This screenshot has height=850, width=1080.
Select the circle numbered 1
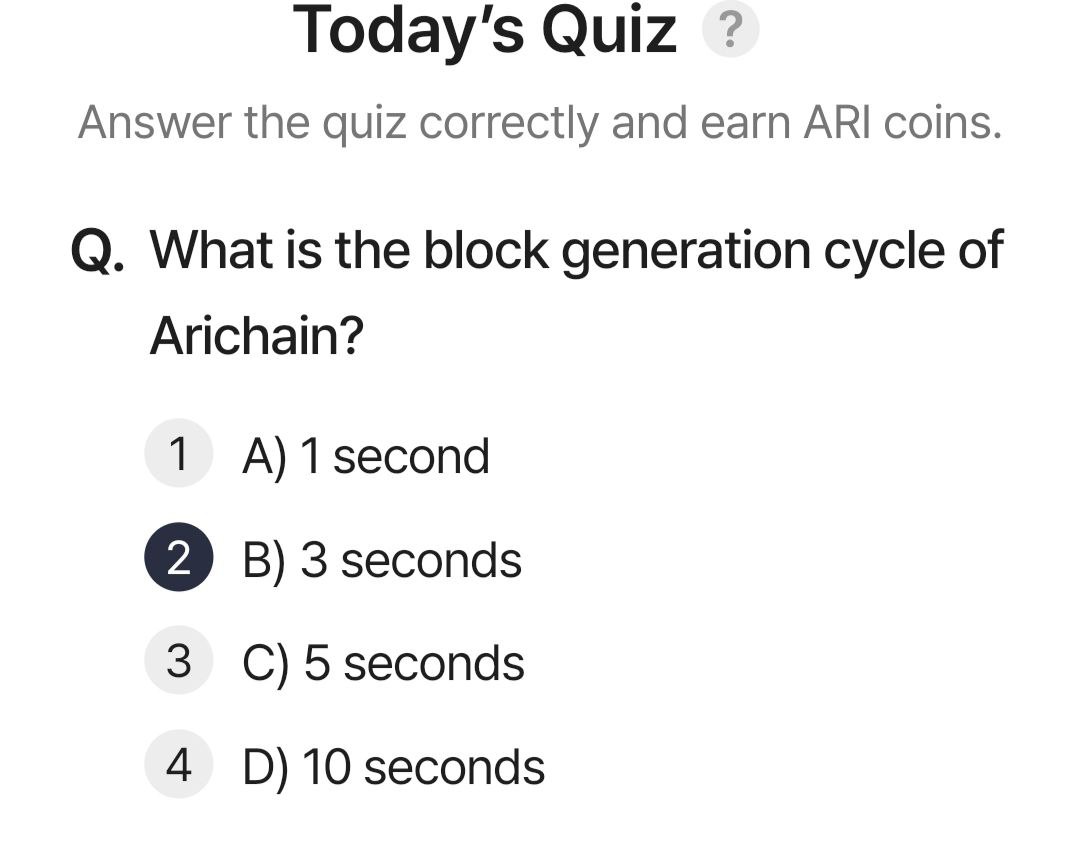coord(178,453)
